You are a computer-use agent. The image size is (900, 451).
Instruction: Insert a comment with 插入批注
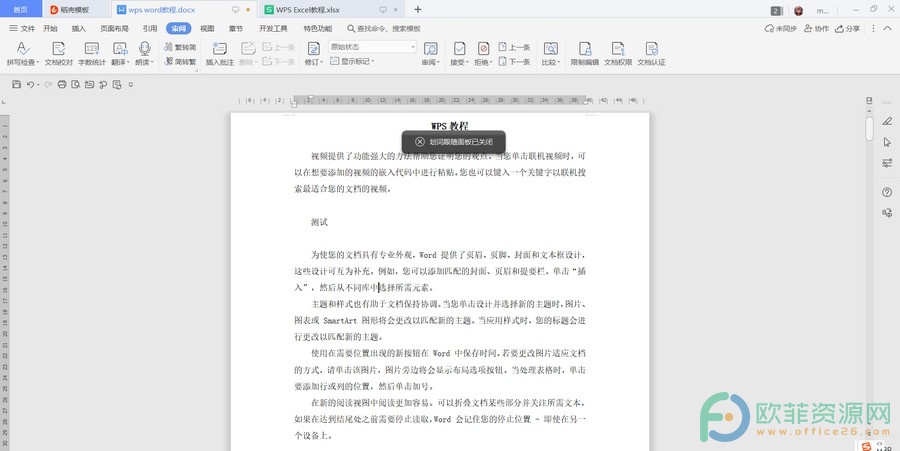[220, 53]
